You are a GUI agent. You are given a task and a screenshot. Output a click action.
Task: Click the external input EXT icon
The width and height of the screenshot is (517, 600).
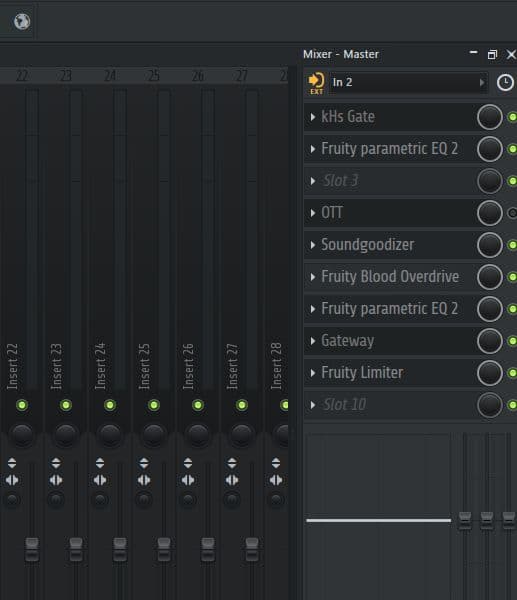[x=316, y=83]
